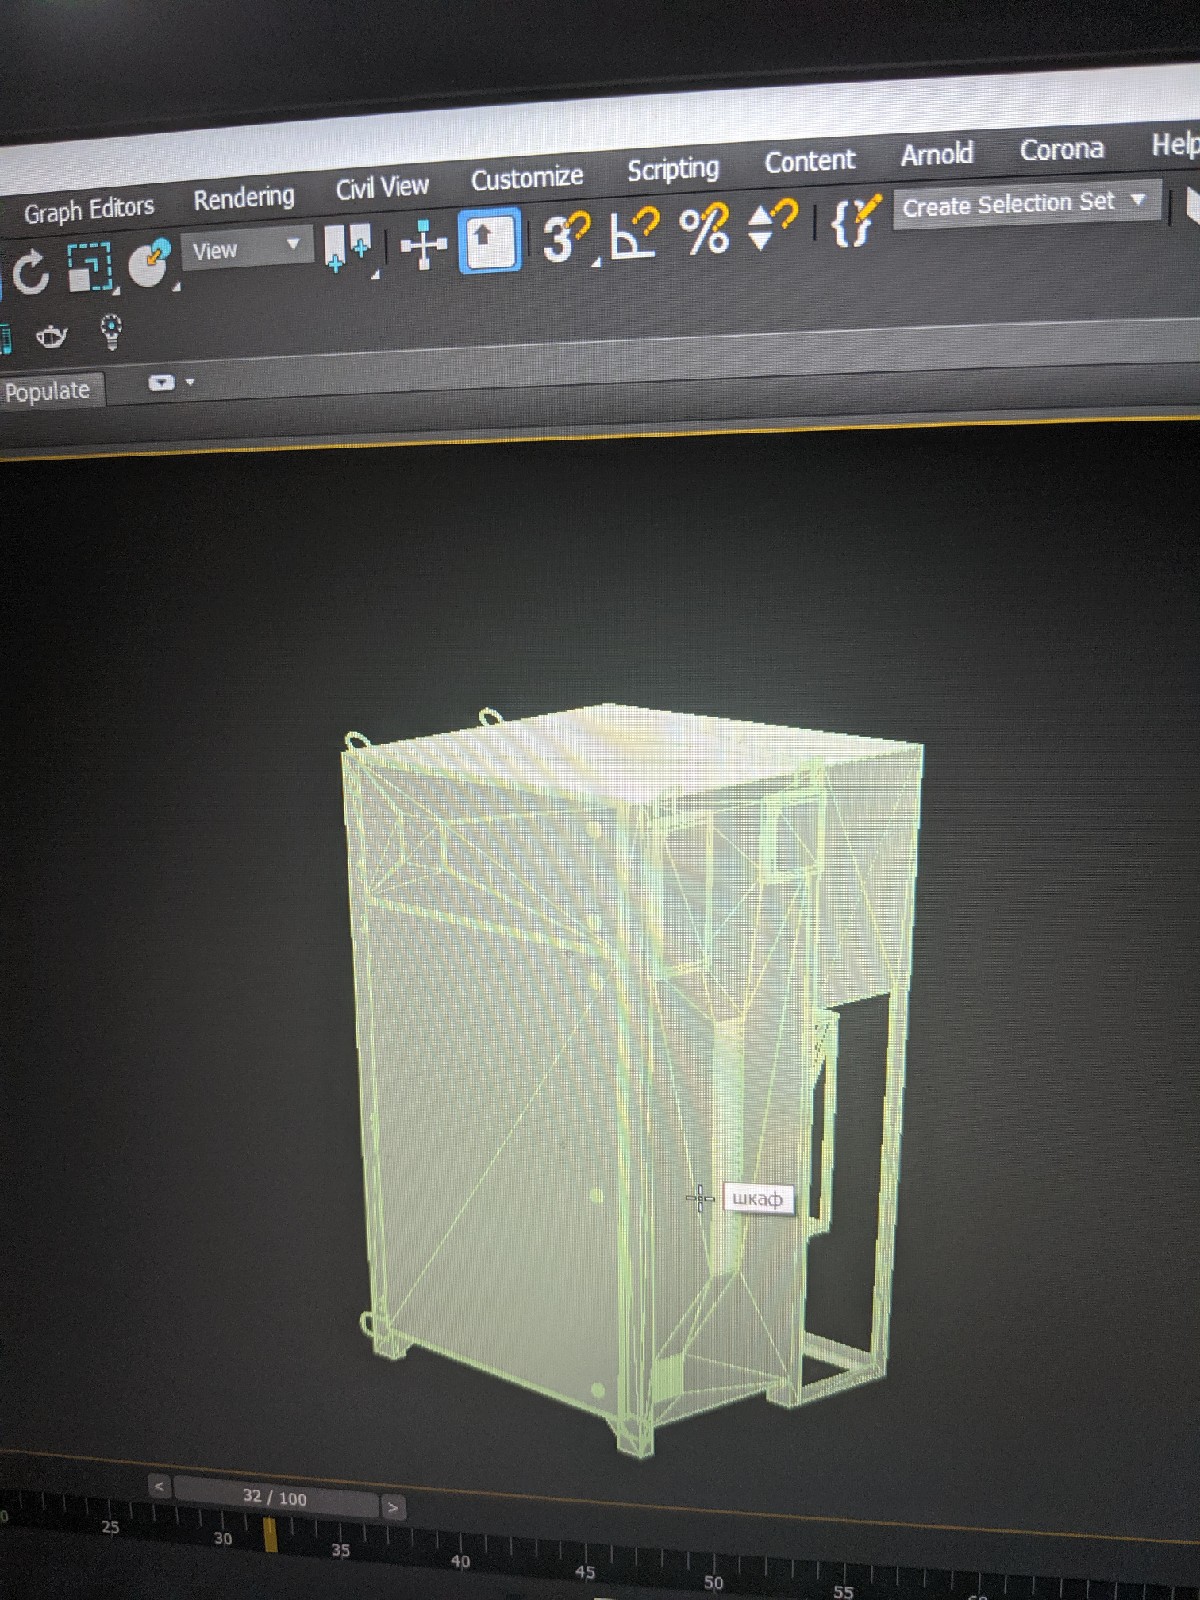The height and width of the screenshot is (1600, 1200).
Task: Open the Rendering menu
Action: coord(244,199)
